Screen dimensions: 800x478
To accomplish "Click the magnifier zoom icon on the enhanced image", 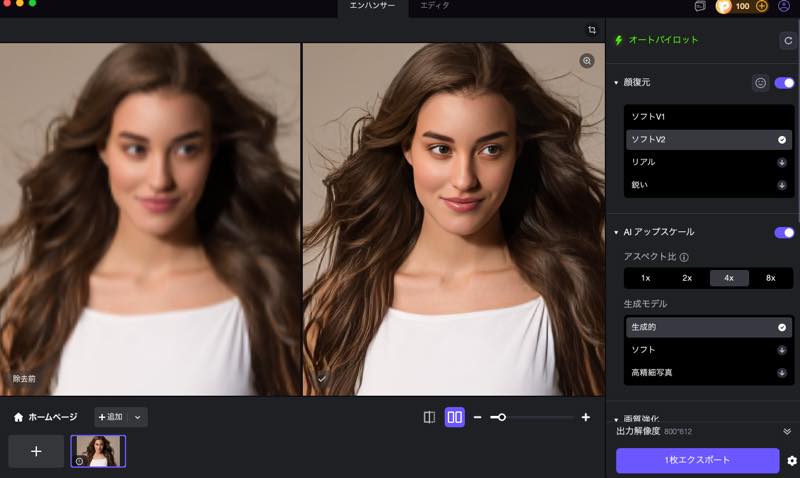I will pyautogui.click(x=587, y=61).
